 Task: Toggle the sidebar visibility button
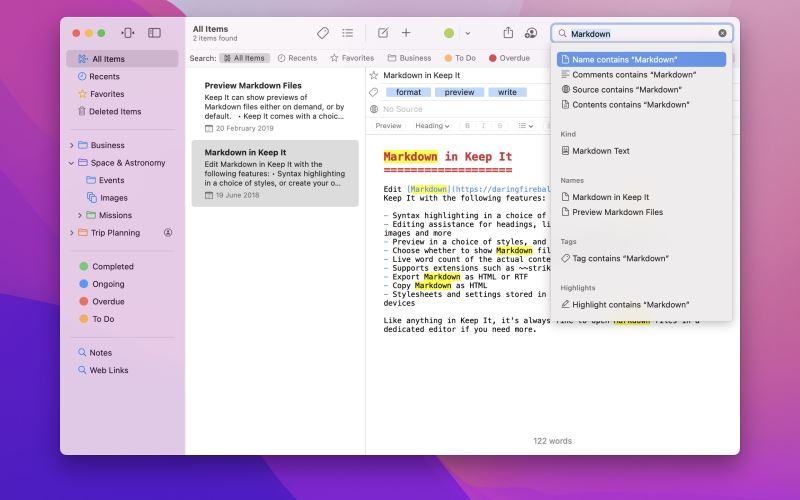click(x=155, y=33)
